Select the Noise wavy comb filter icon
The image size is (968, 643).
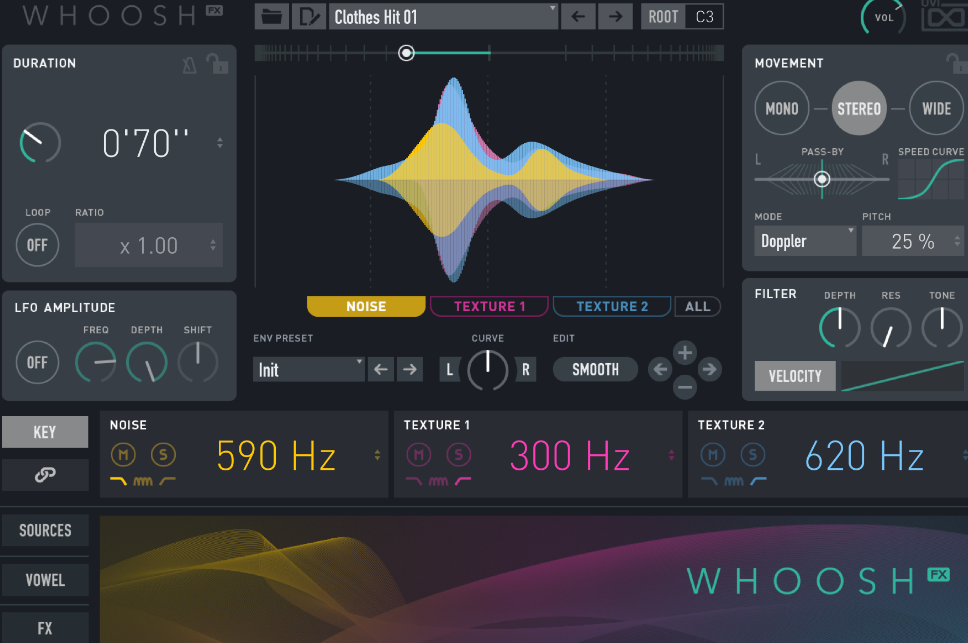(x=143, y=481)
